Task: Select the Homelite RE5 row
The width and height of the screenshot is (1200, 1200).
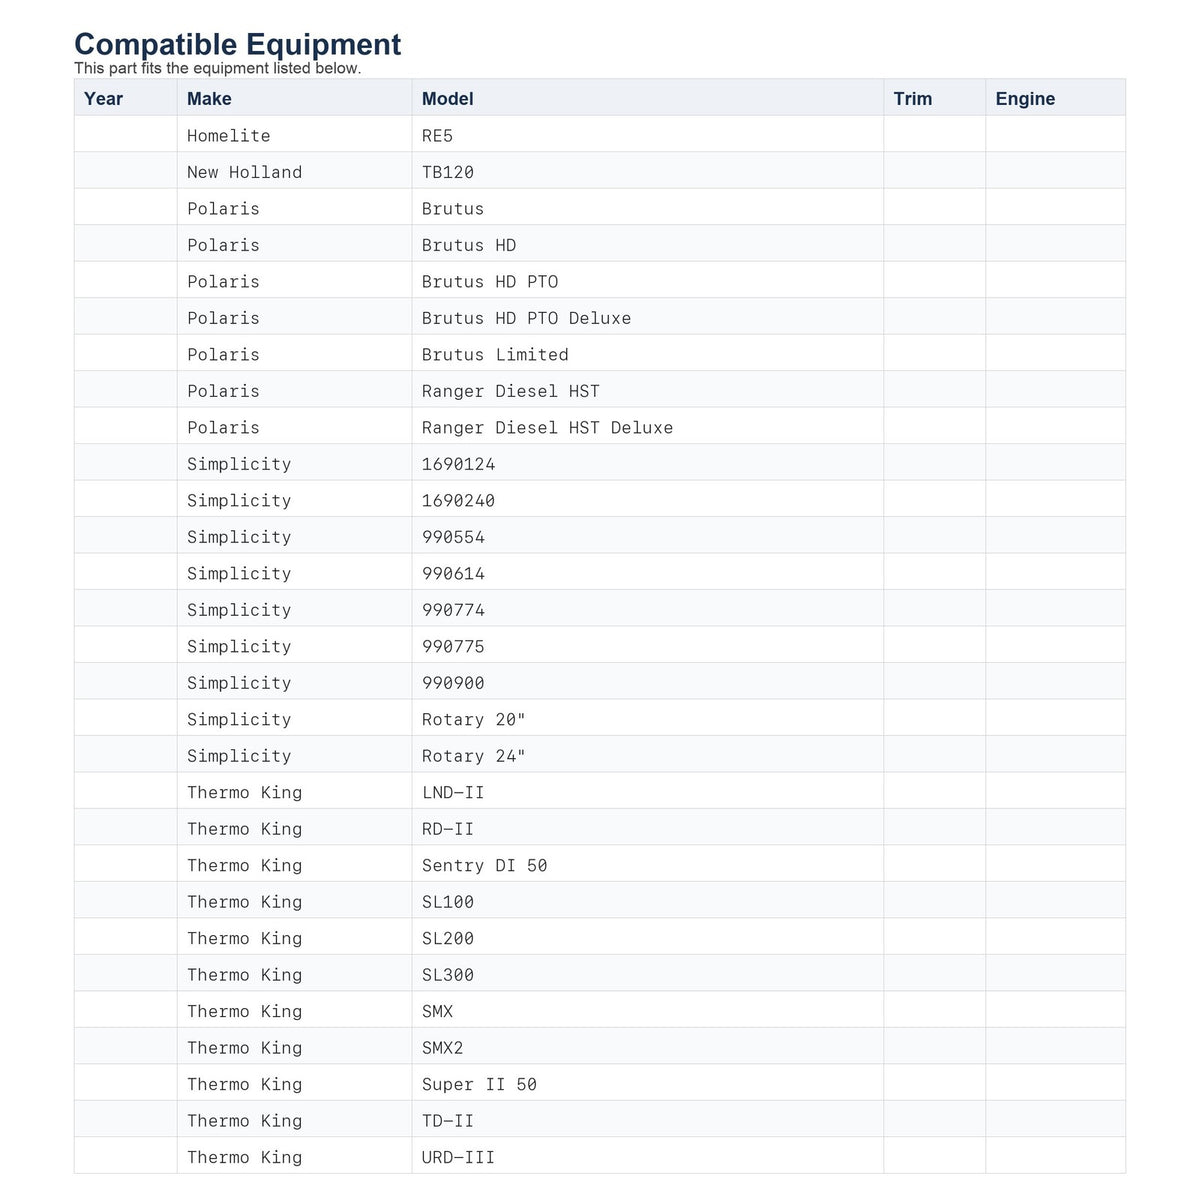Action: (x=600, y=135)
